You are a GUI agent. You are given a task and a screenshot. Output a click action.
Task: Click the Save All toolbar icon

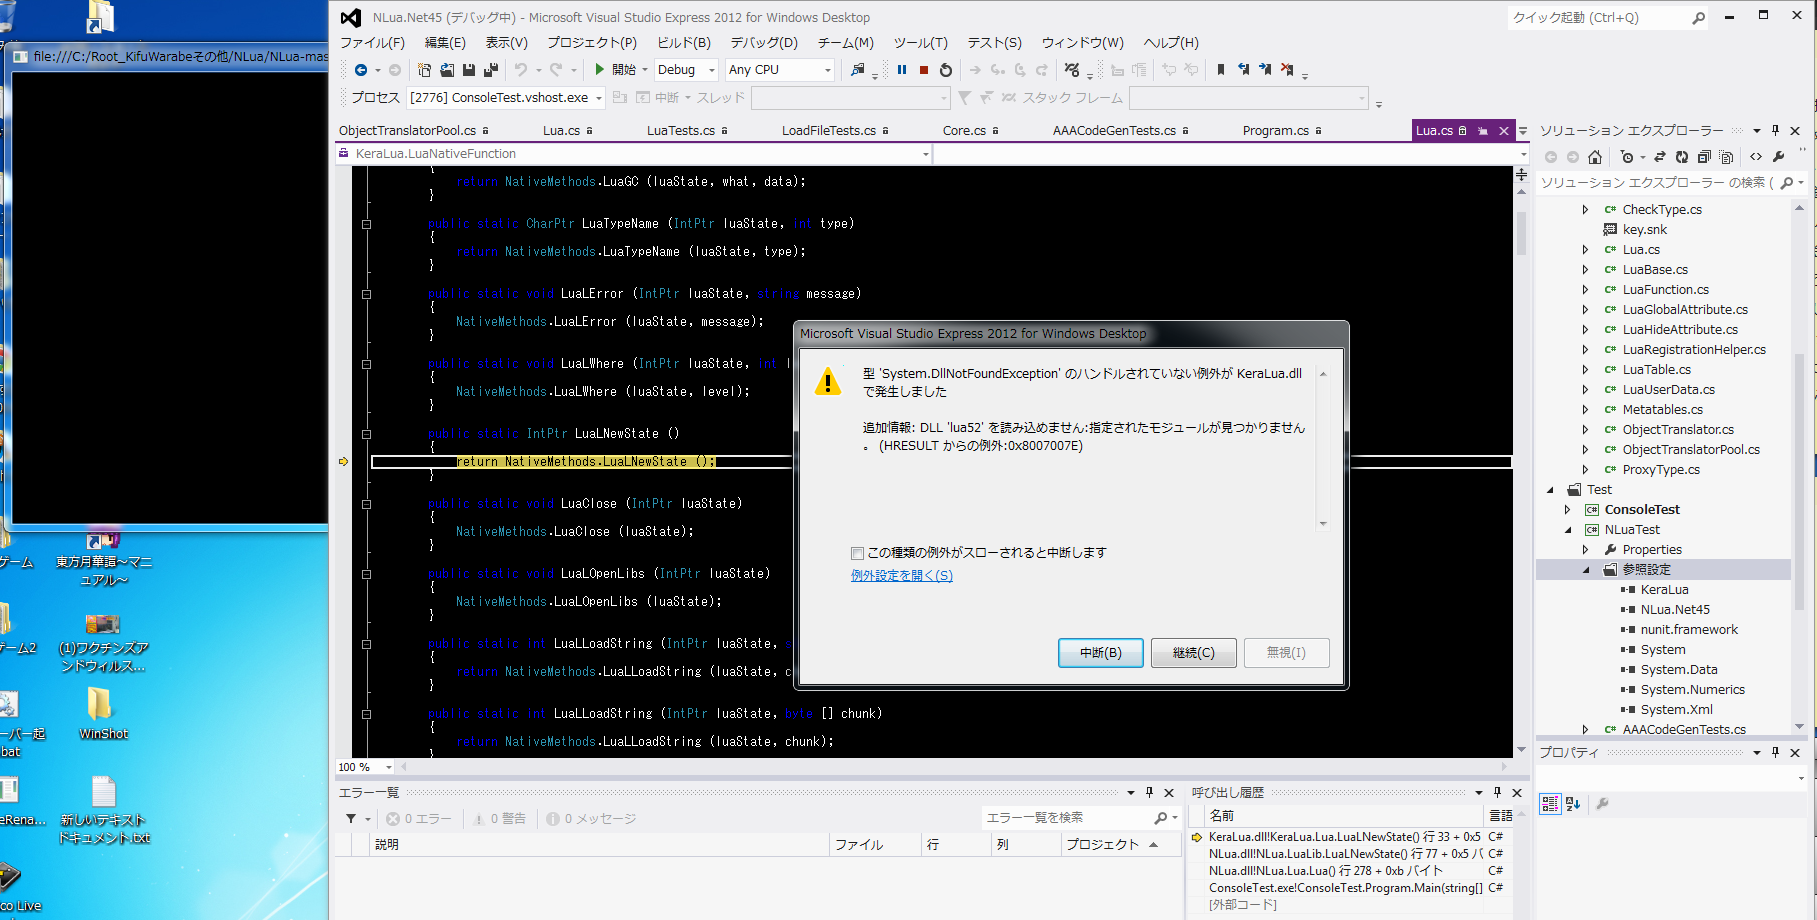point(491,70)
